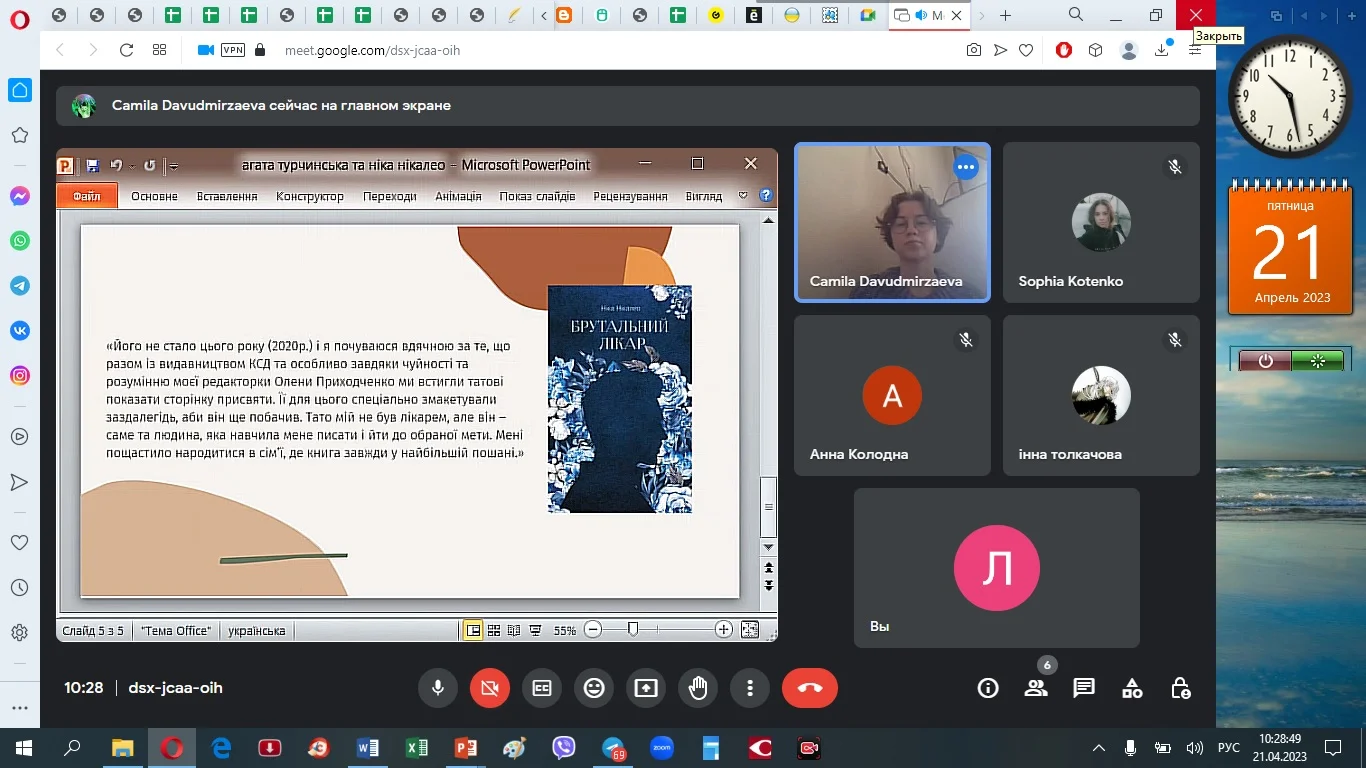Open Telegram in Opera sidebar
This screenshot has width=1366, height=768.
coord(19,286)
